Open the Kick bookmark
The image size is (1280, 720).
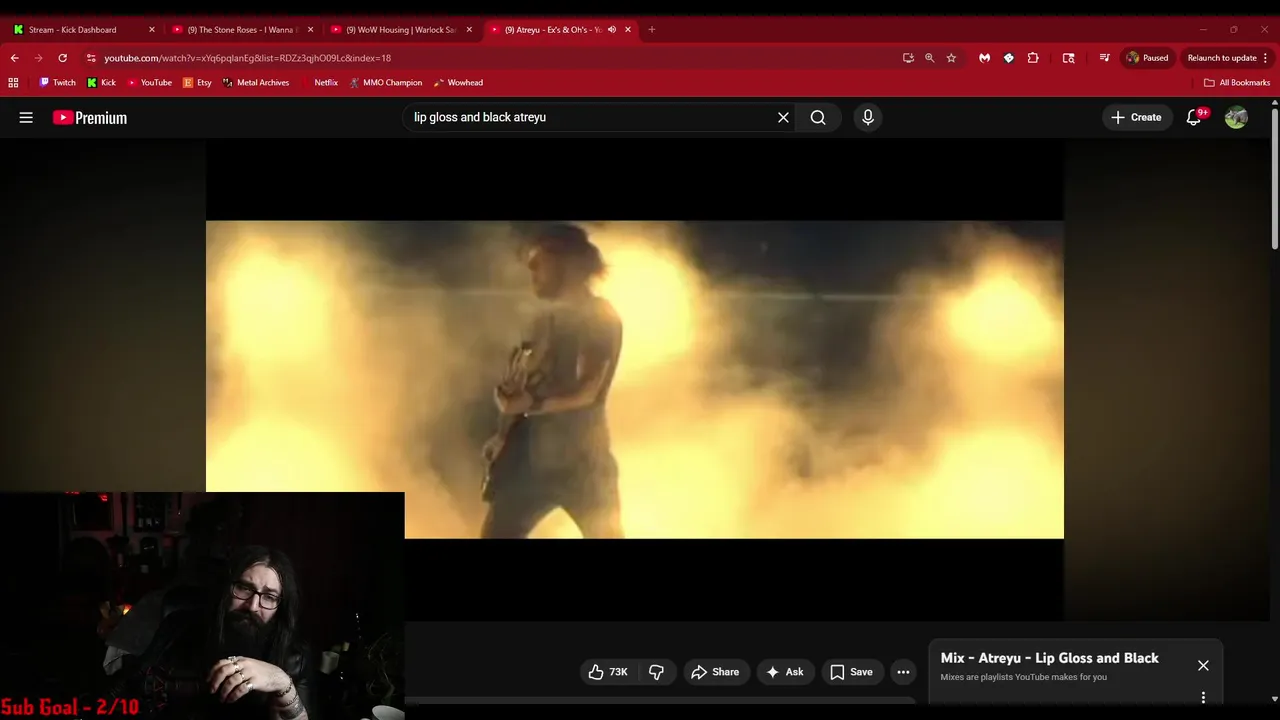pyautogui.click(x=101, y=83)
